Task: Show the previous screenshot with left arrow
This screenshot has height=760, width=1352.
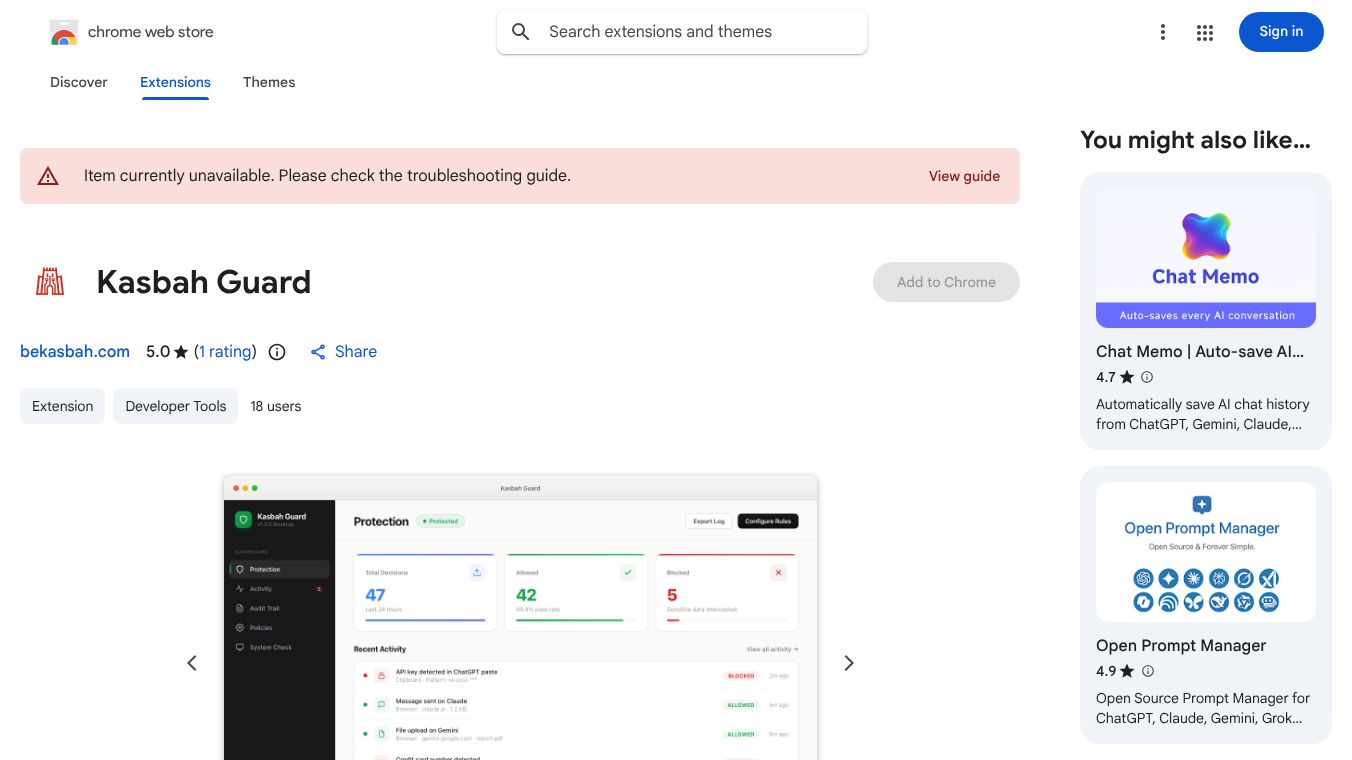Action: pyautogui.click(x=192, y=663)
